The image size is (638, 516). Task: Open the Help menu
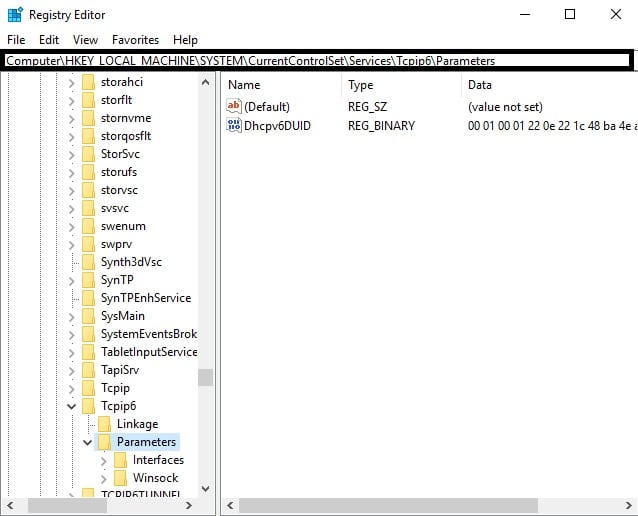tap(185, 40)
